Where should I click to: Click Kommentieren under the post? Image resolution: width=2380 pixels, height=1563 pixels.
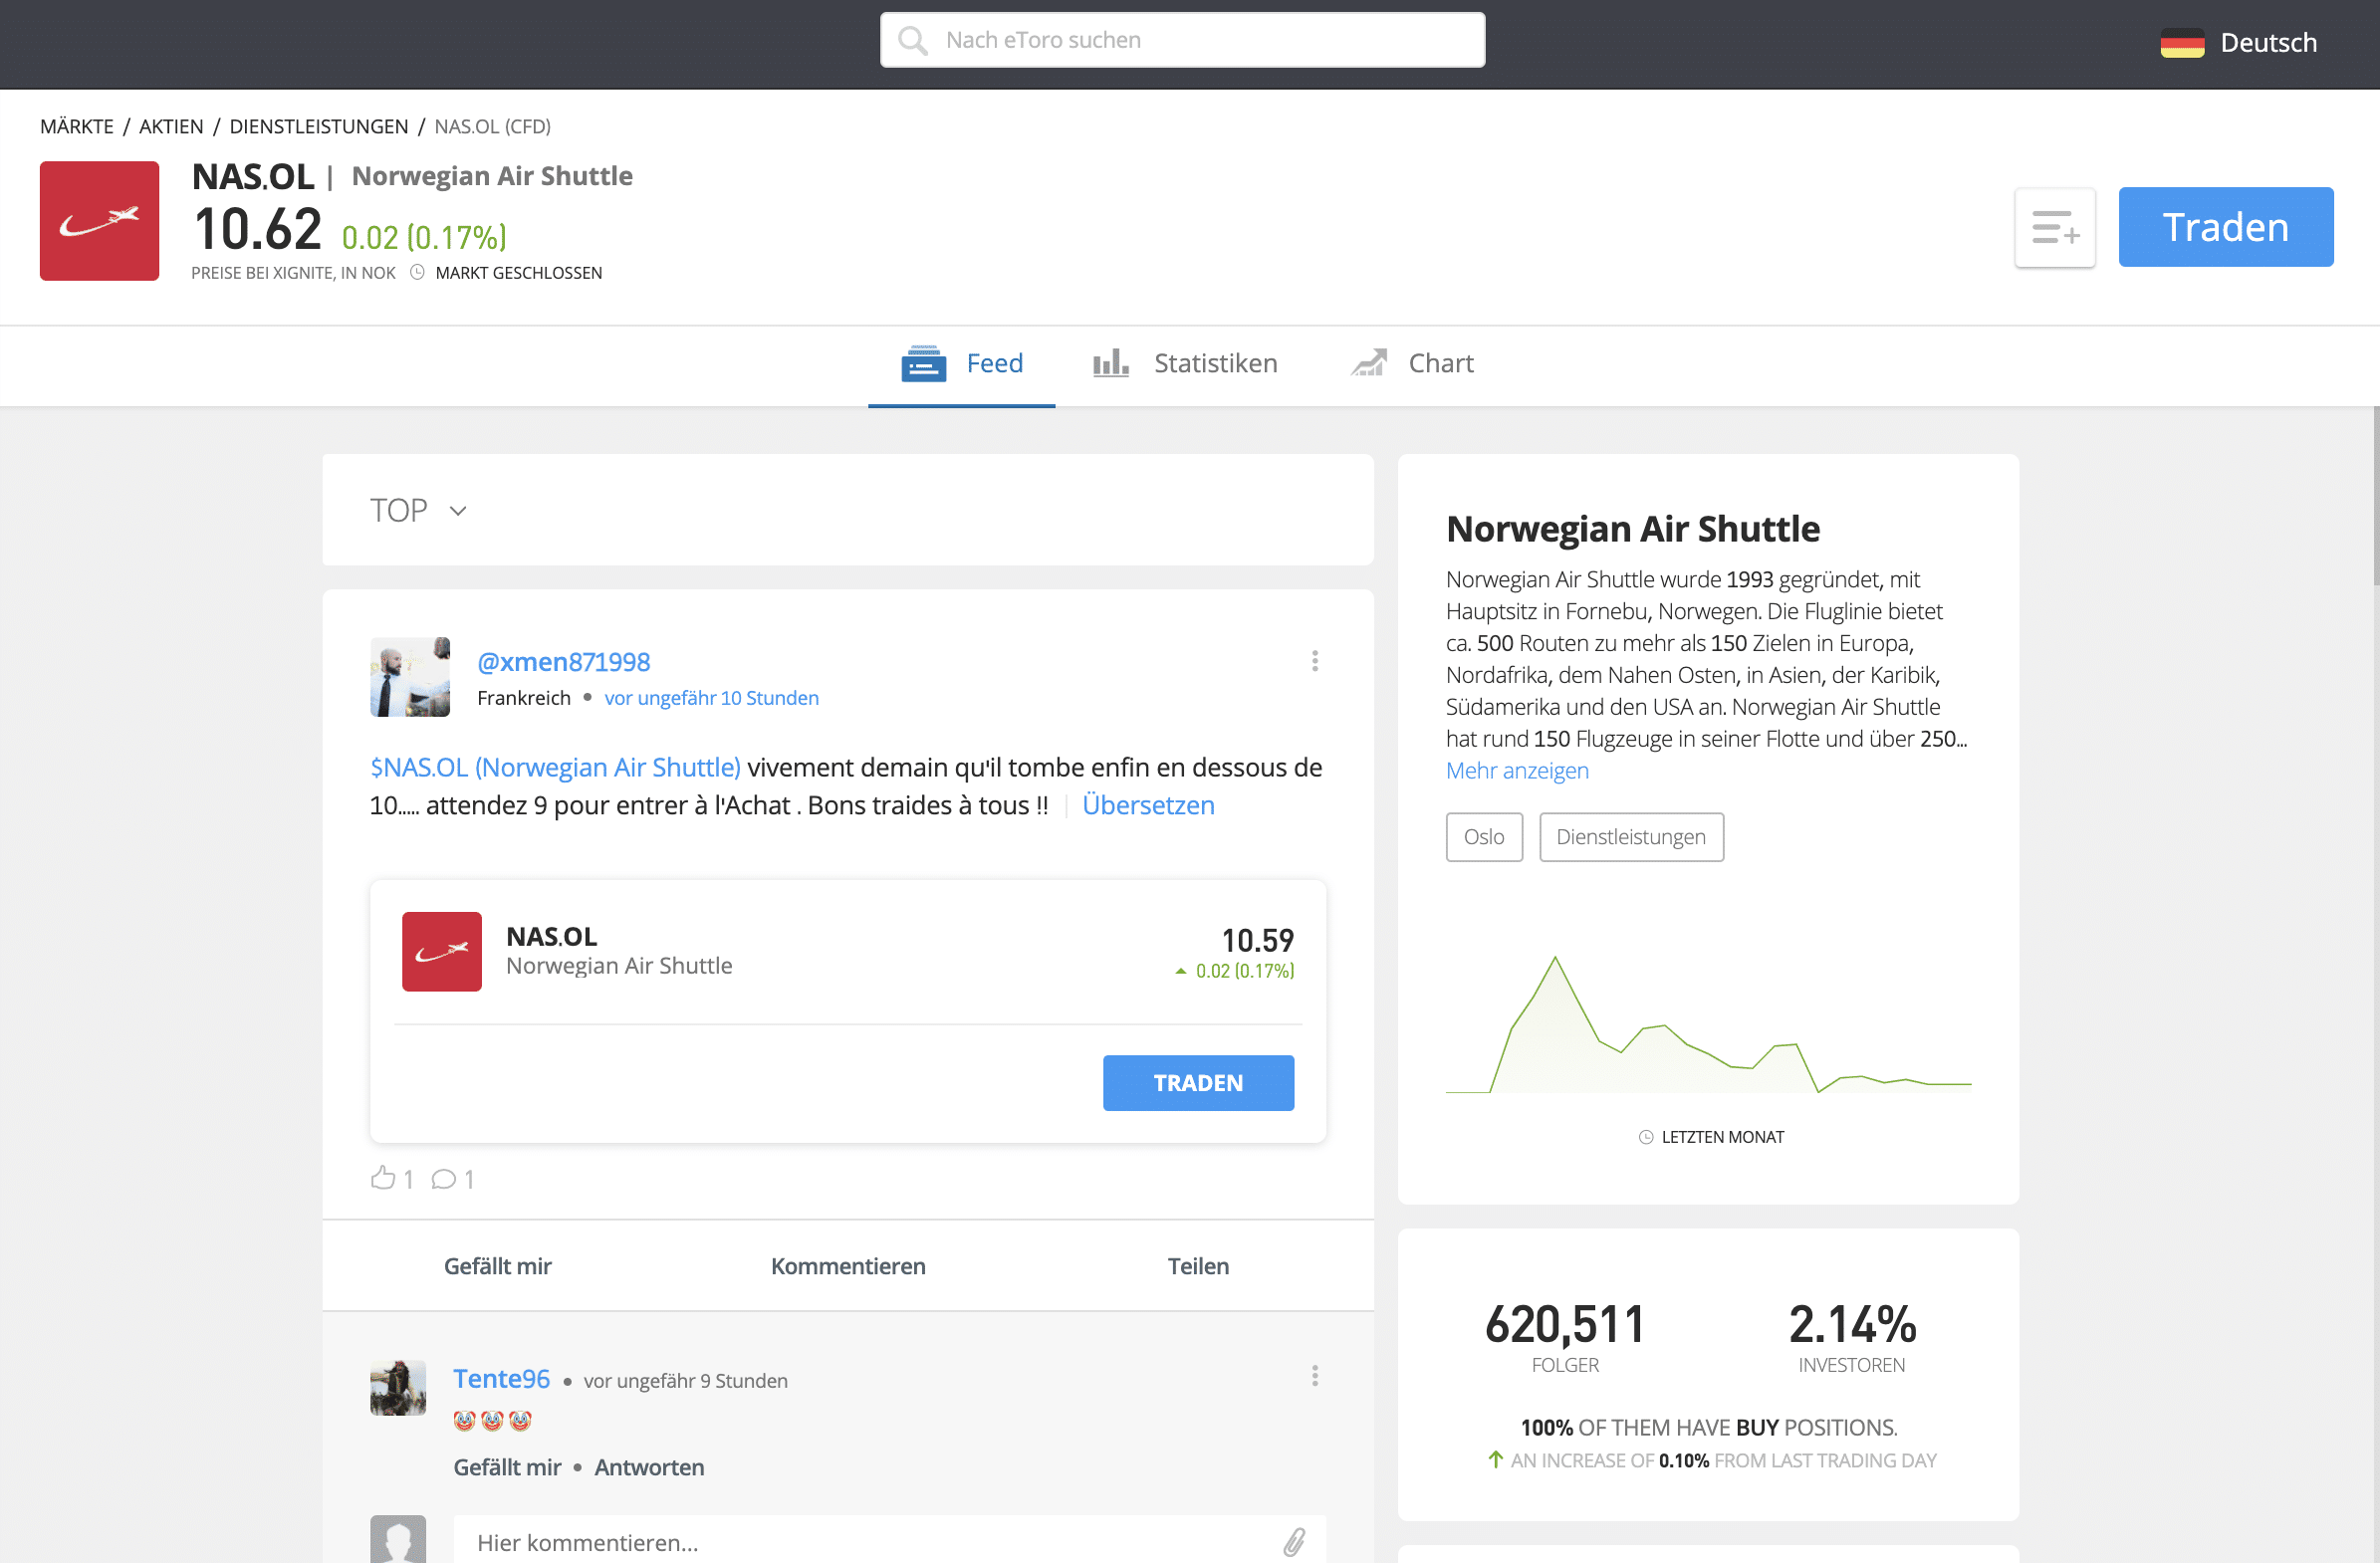[849, 1266]
